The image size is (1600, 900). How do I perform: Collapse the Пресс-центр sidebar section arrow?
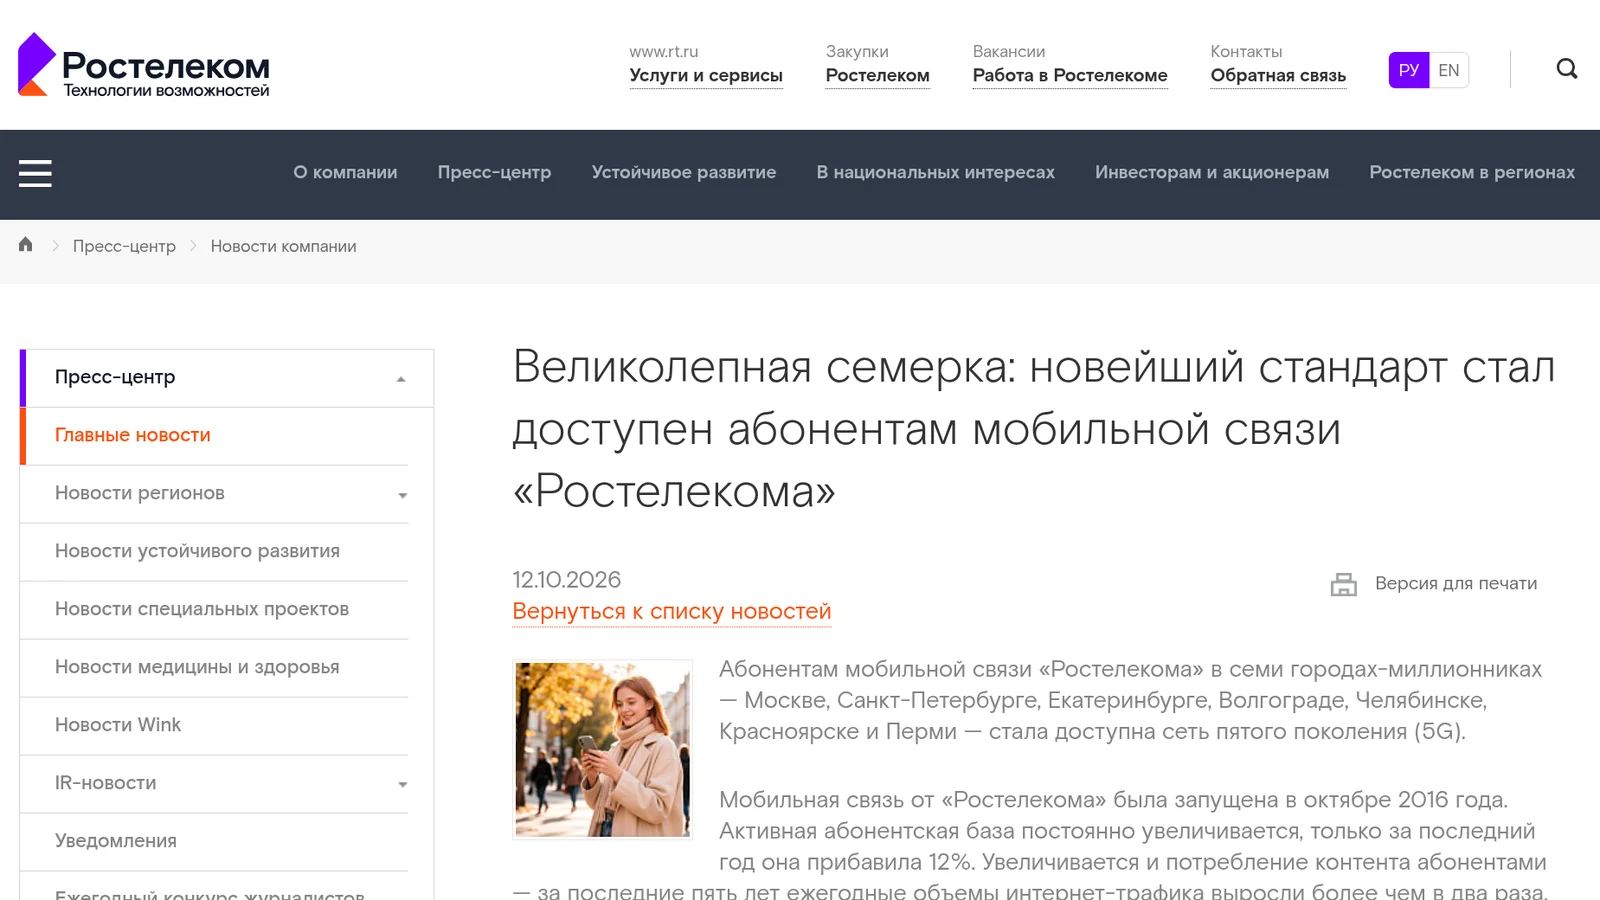(401, 379)
